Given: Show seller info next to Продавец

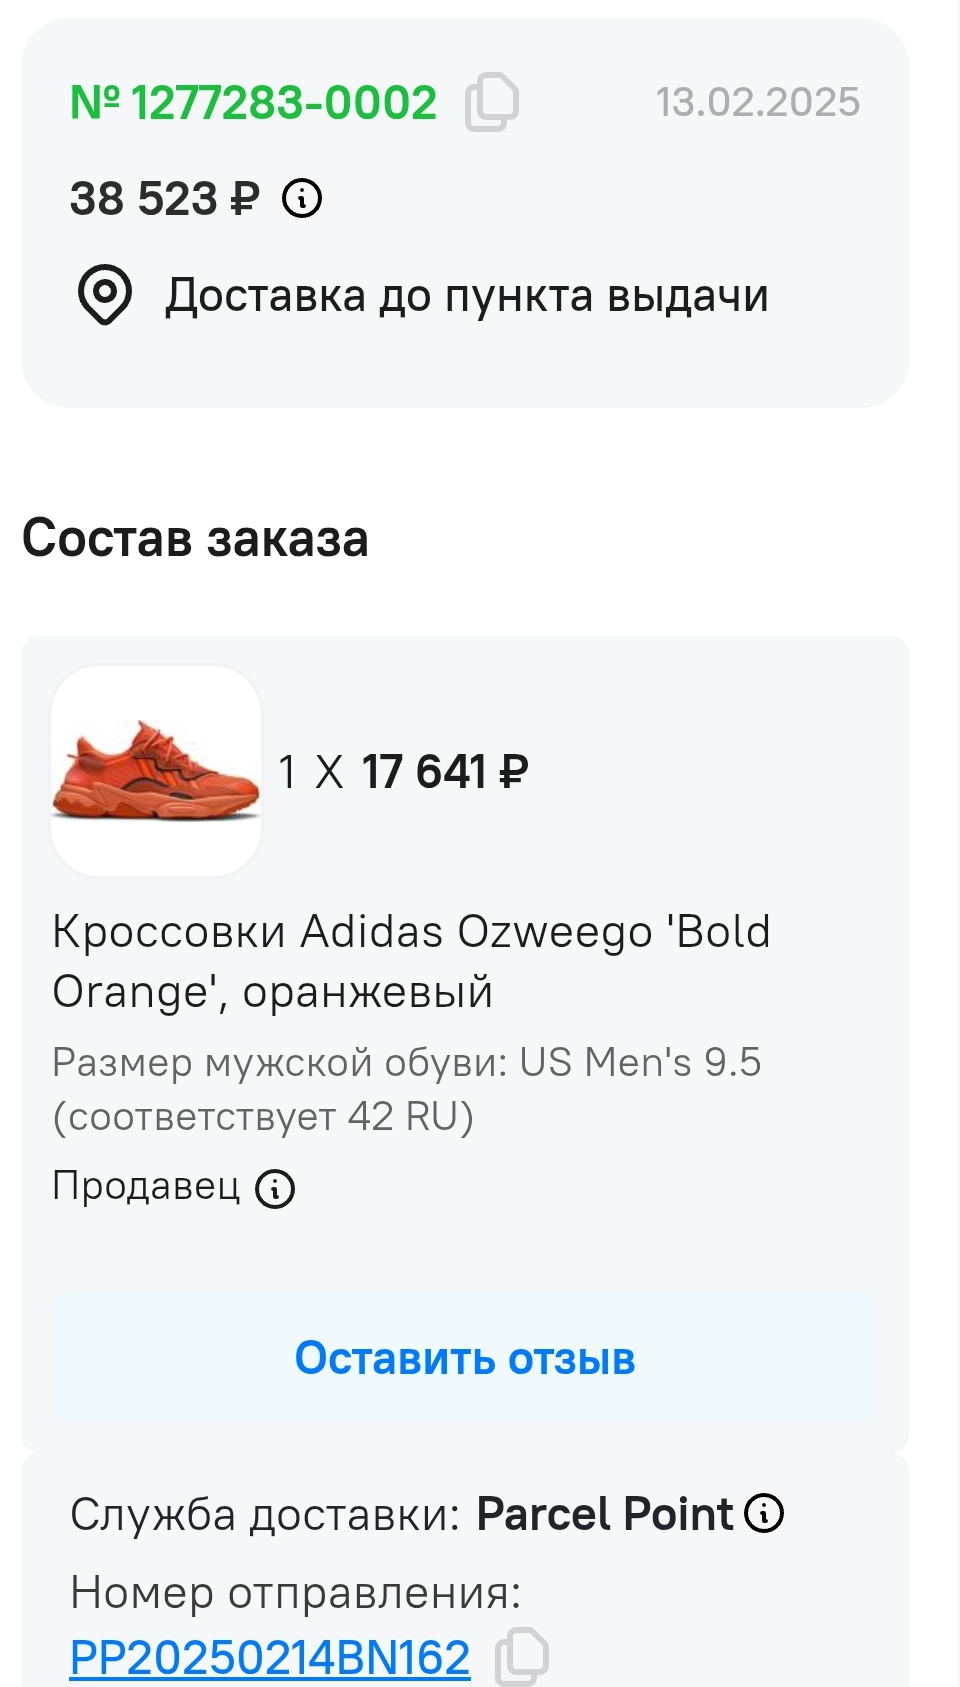Looking at the screenshot, I should (275, 1188).
